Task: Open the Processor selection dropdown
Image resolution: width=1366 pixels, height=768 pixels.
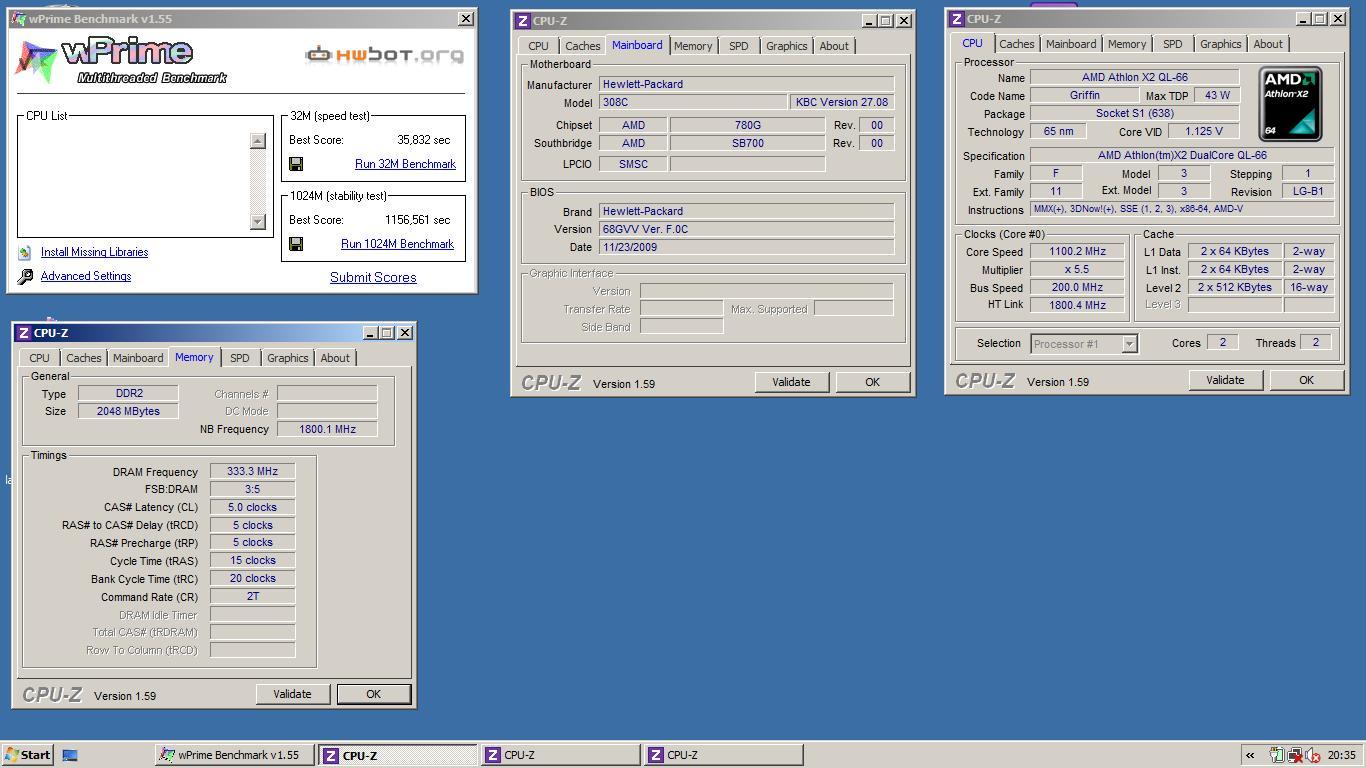Action: 1129,344
